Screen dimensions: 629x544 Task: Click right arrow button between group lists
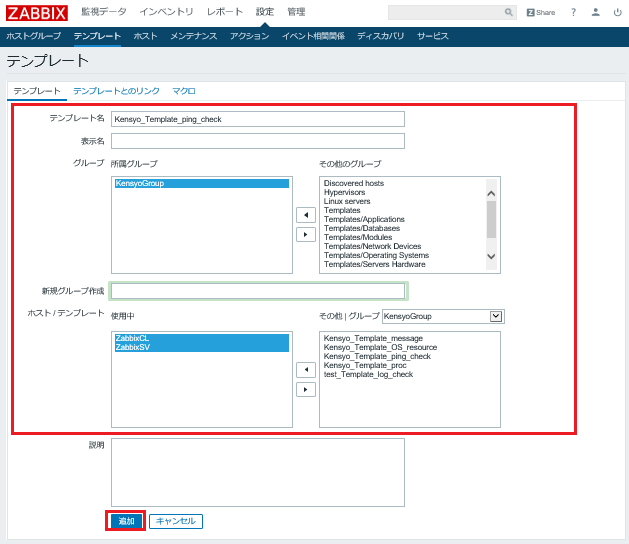click(x=306, y=234)
